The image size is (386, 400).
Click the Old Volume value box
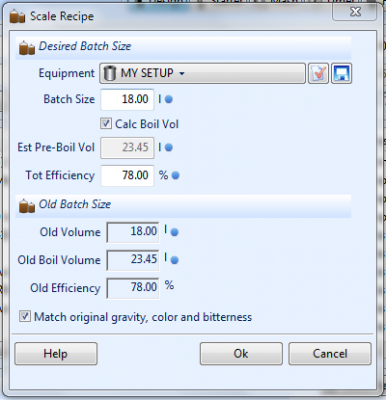[133, 232]
